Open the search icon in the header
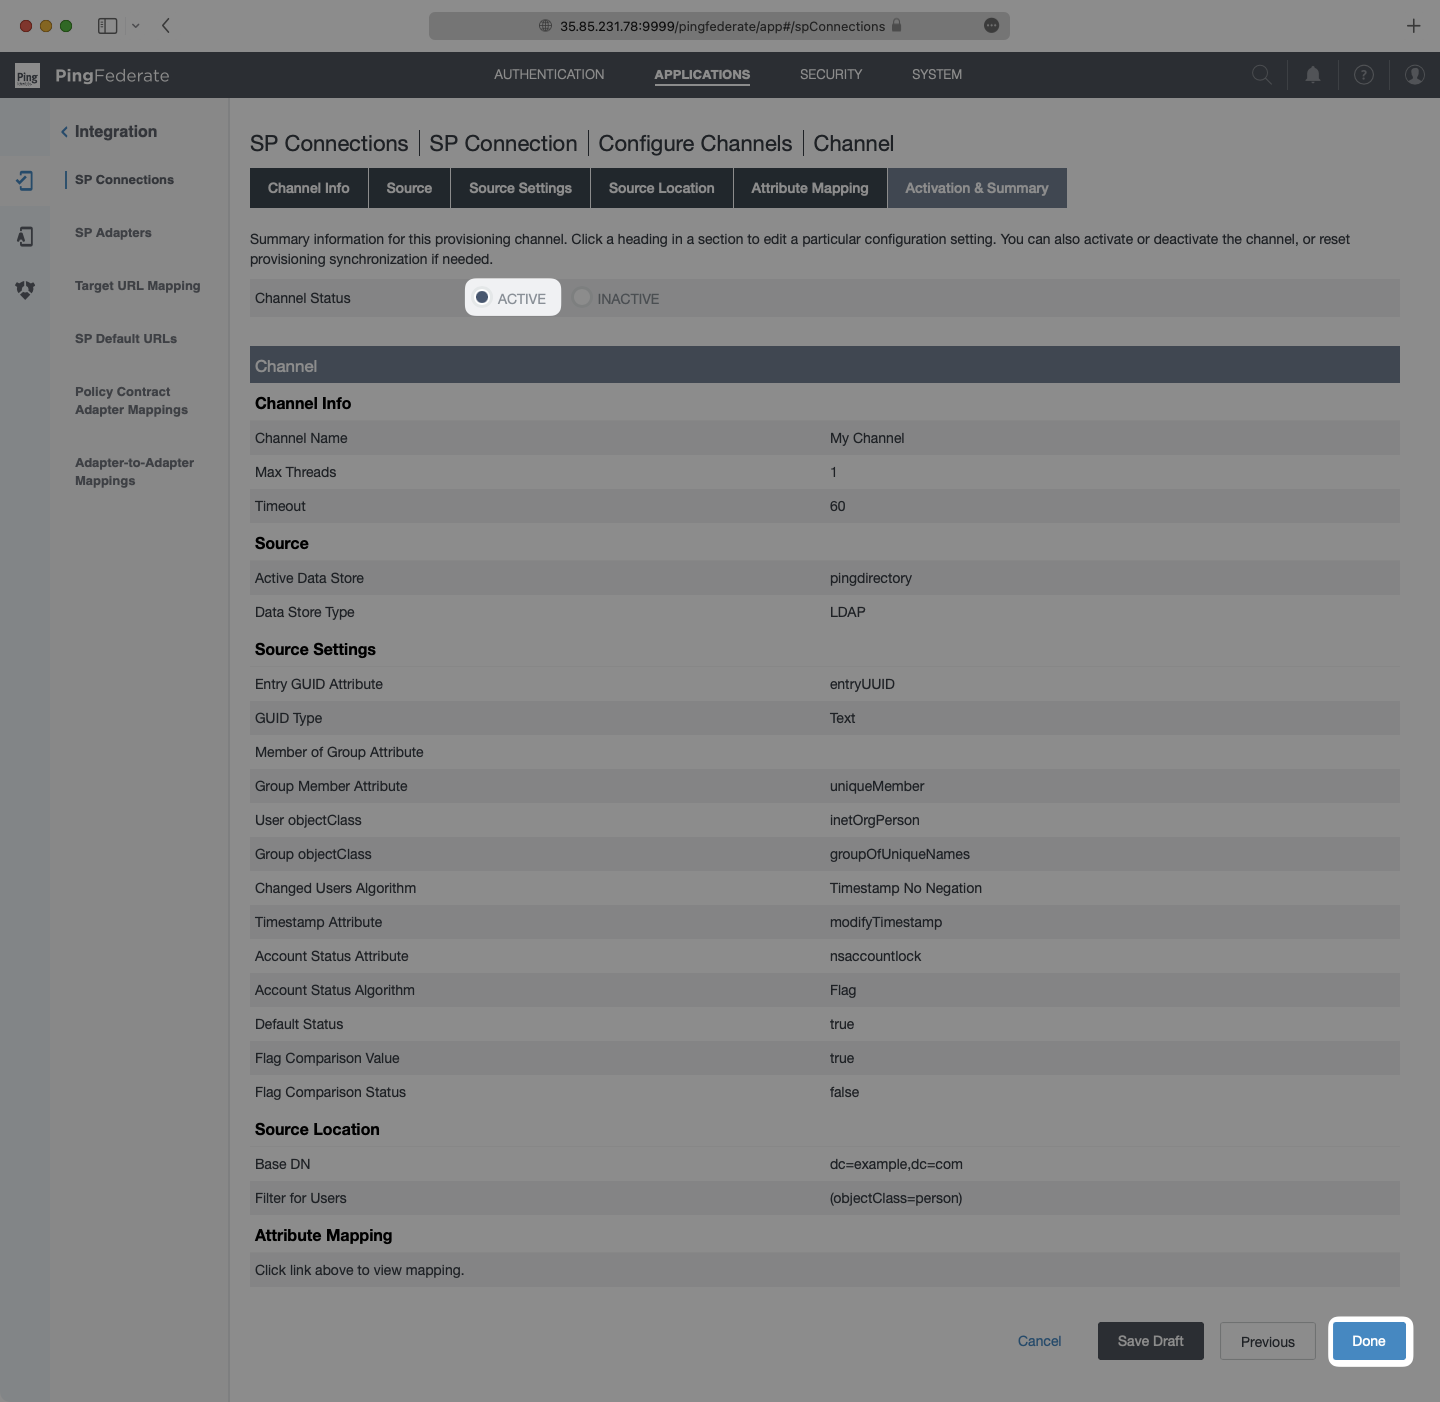Screen dimensions: 1440x1402 point(1262,74)
